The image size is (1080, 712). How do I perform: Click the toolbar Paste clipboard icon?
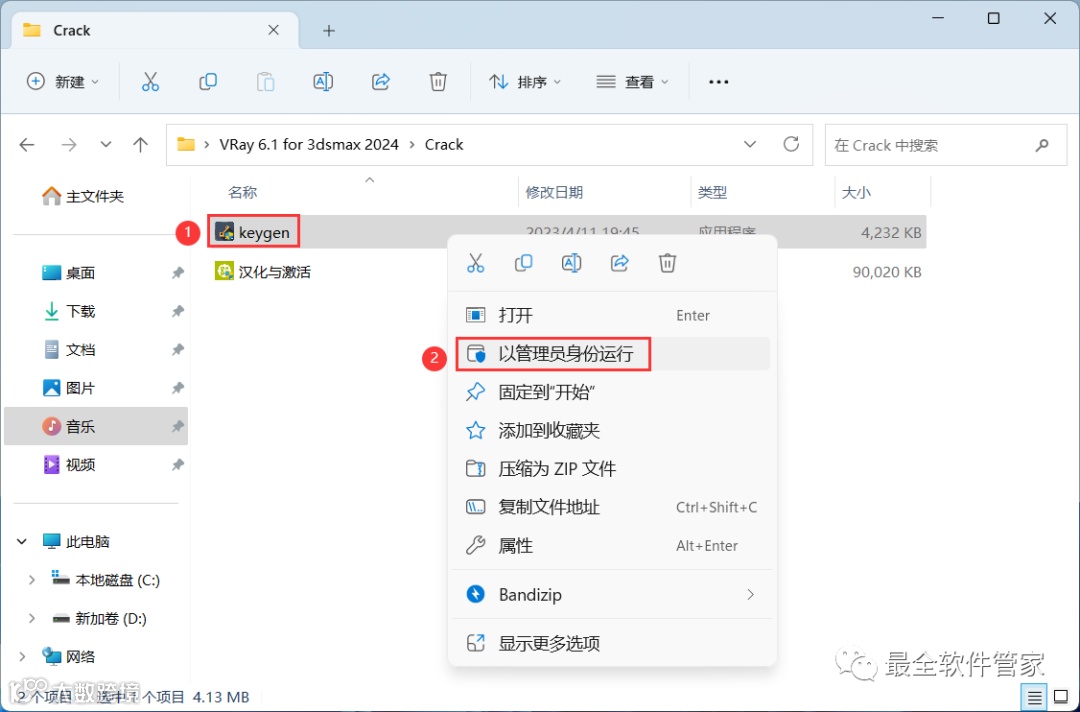tap(265, 82)
